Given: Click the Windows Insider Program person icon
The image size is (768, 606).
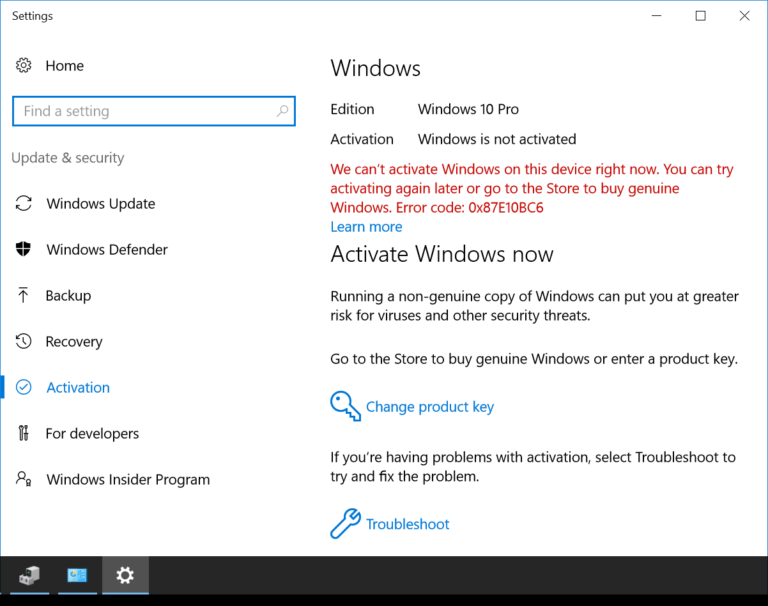Looking at the screenshot, I should (x=24, y=479).
